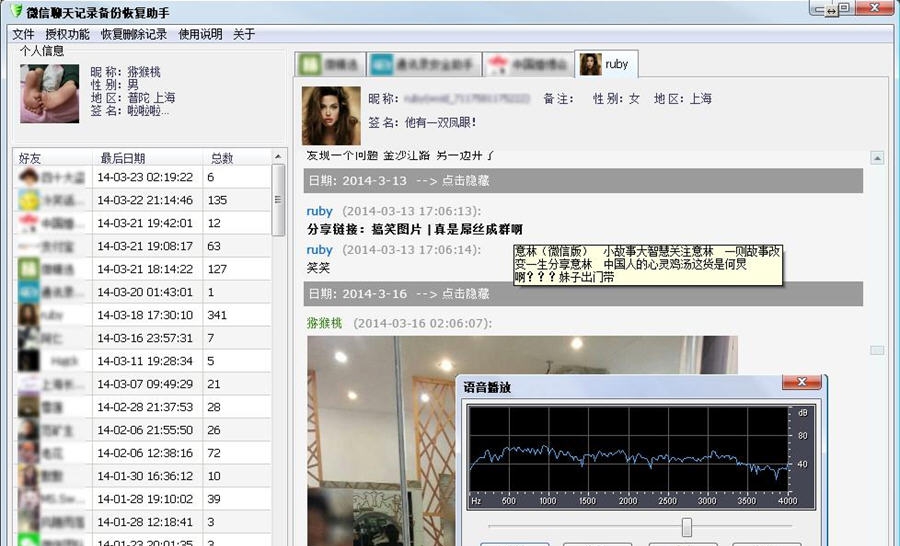The height and width of the screenshot is (546, 900).
Task: Click 猕猴桃 sender name at 02:06:07 message
Action: pos(324,323)
